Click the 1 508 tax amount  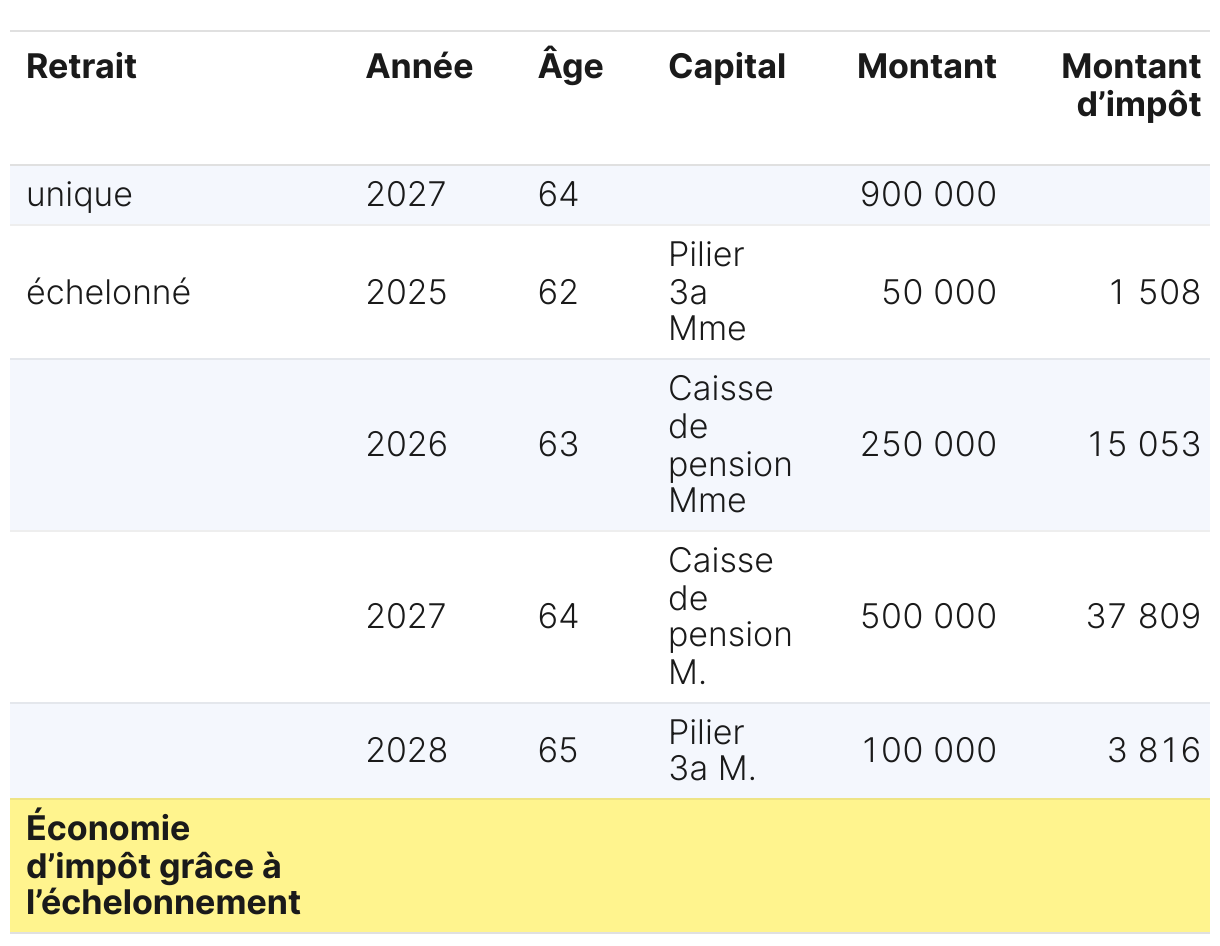(x=1154, y=292)
